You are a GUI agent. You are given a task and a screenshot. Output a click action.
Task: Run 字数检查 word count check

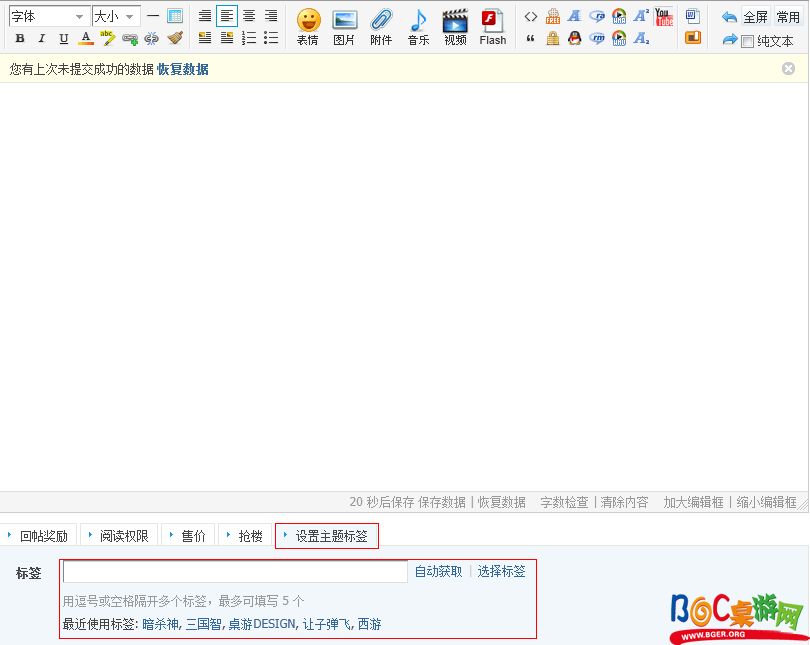564,502
